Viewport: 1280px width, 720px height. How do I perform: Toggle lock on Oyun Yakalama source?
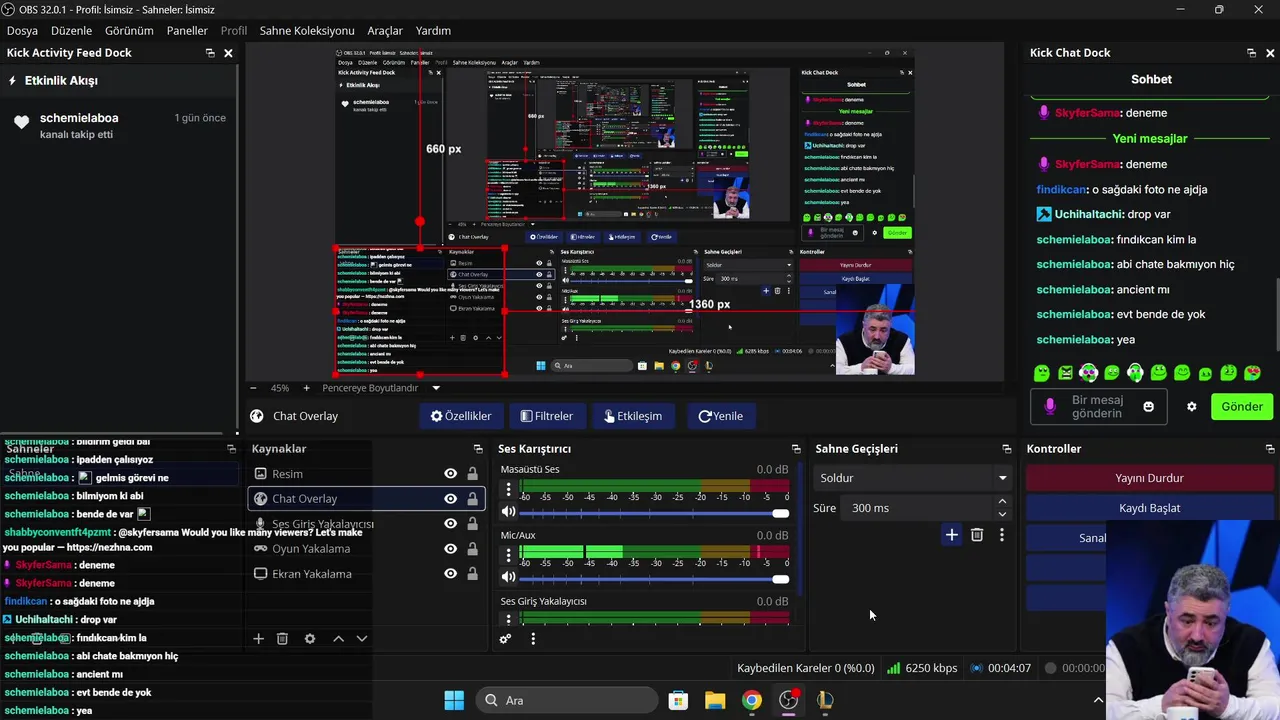(472, 549)
